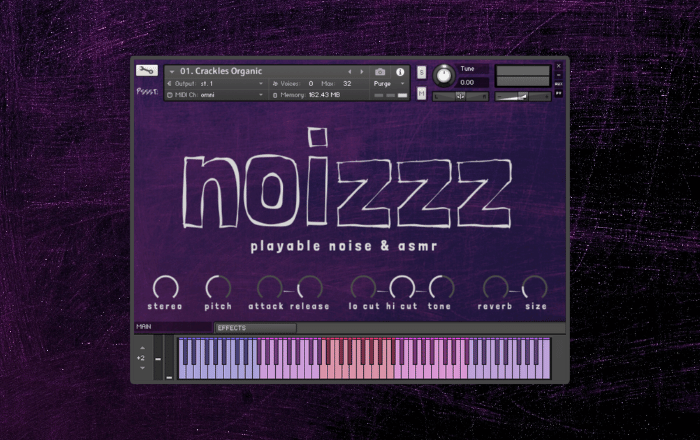Click the size knob
The image size is (700, 440).
(534, 287)
